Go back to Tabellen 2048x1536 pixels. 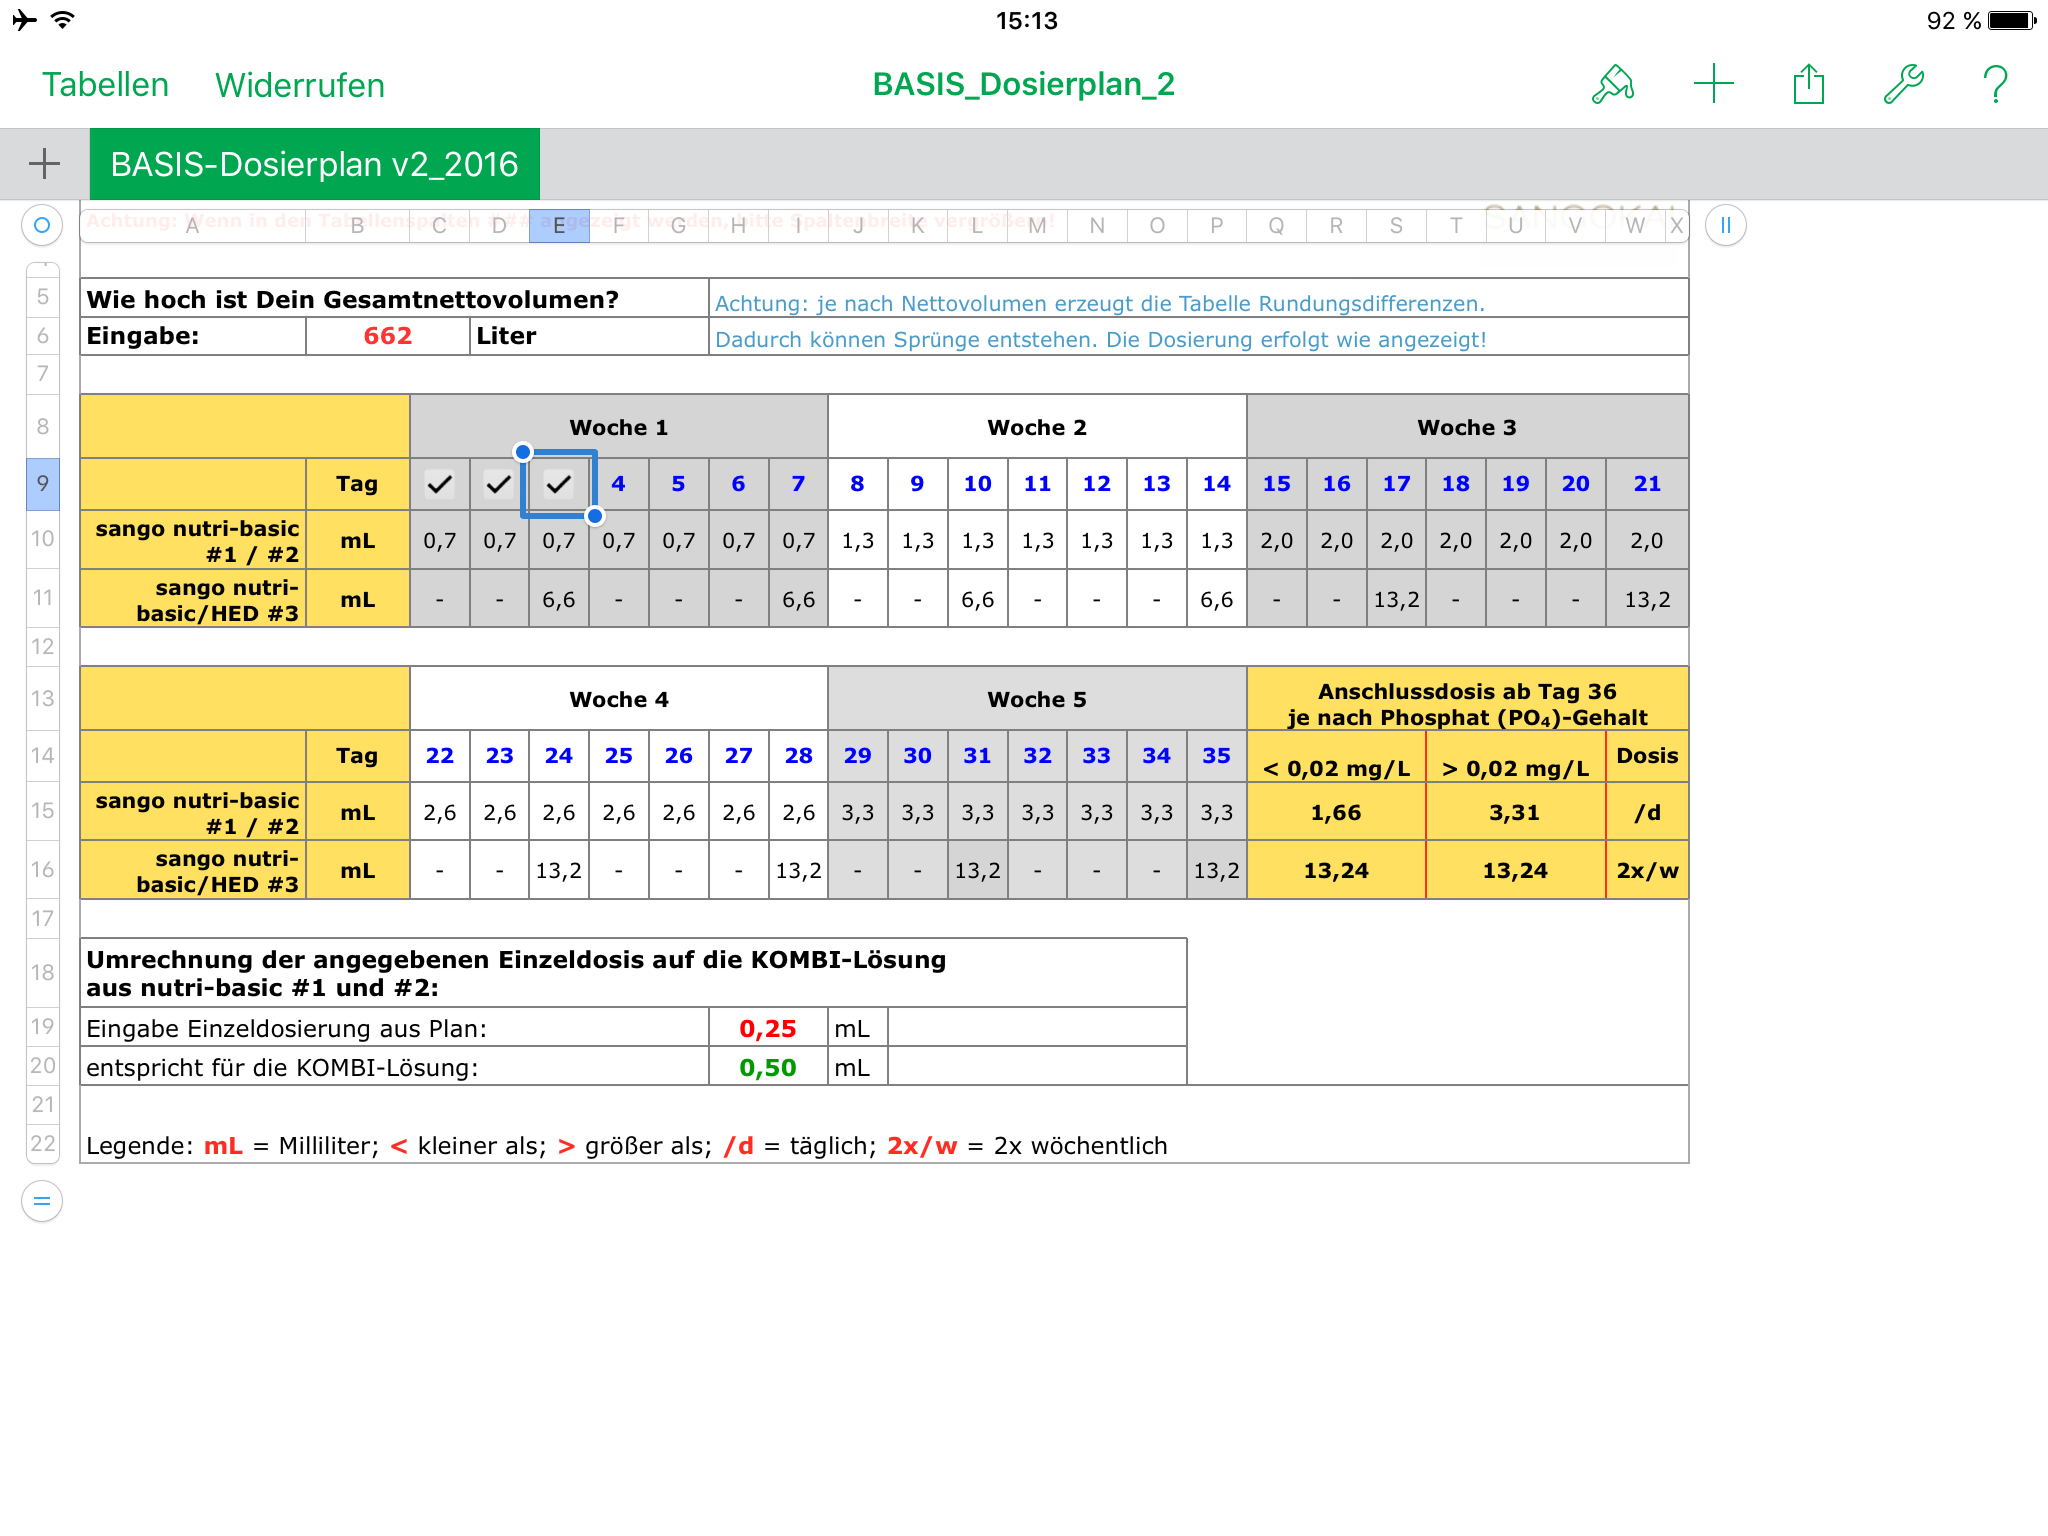(x=105, y=85)
